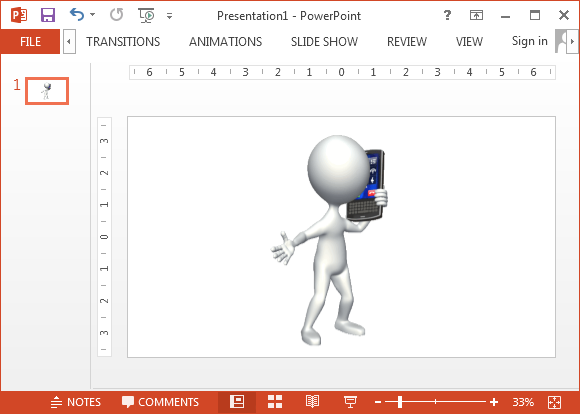
Task: Fit slide to current window
Action: (554, 402)
